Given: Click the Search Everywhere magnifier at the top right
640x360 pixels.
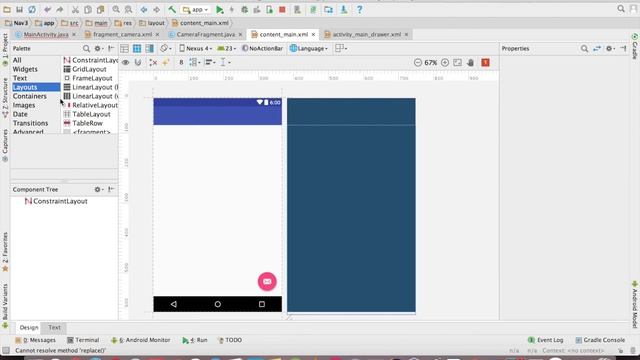Looking at the screenshot, I should 621,9.
